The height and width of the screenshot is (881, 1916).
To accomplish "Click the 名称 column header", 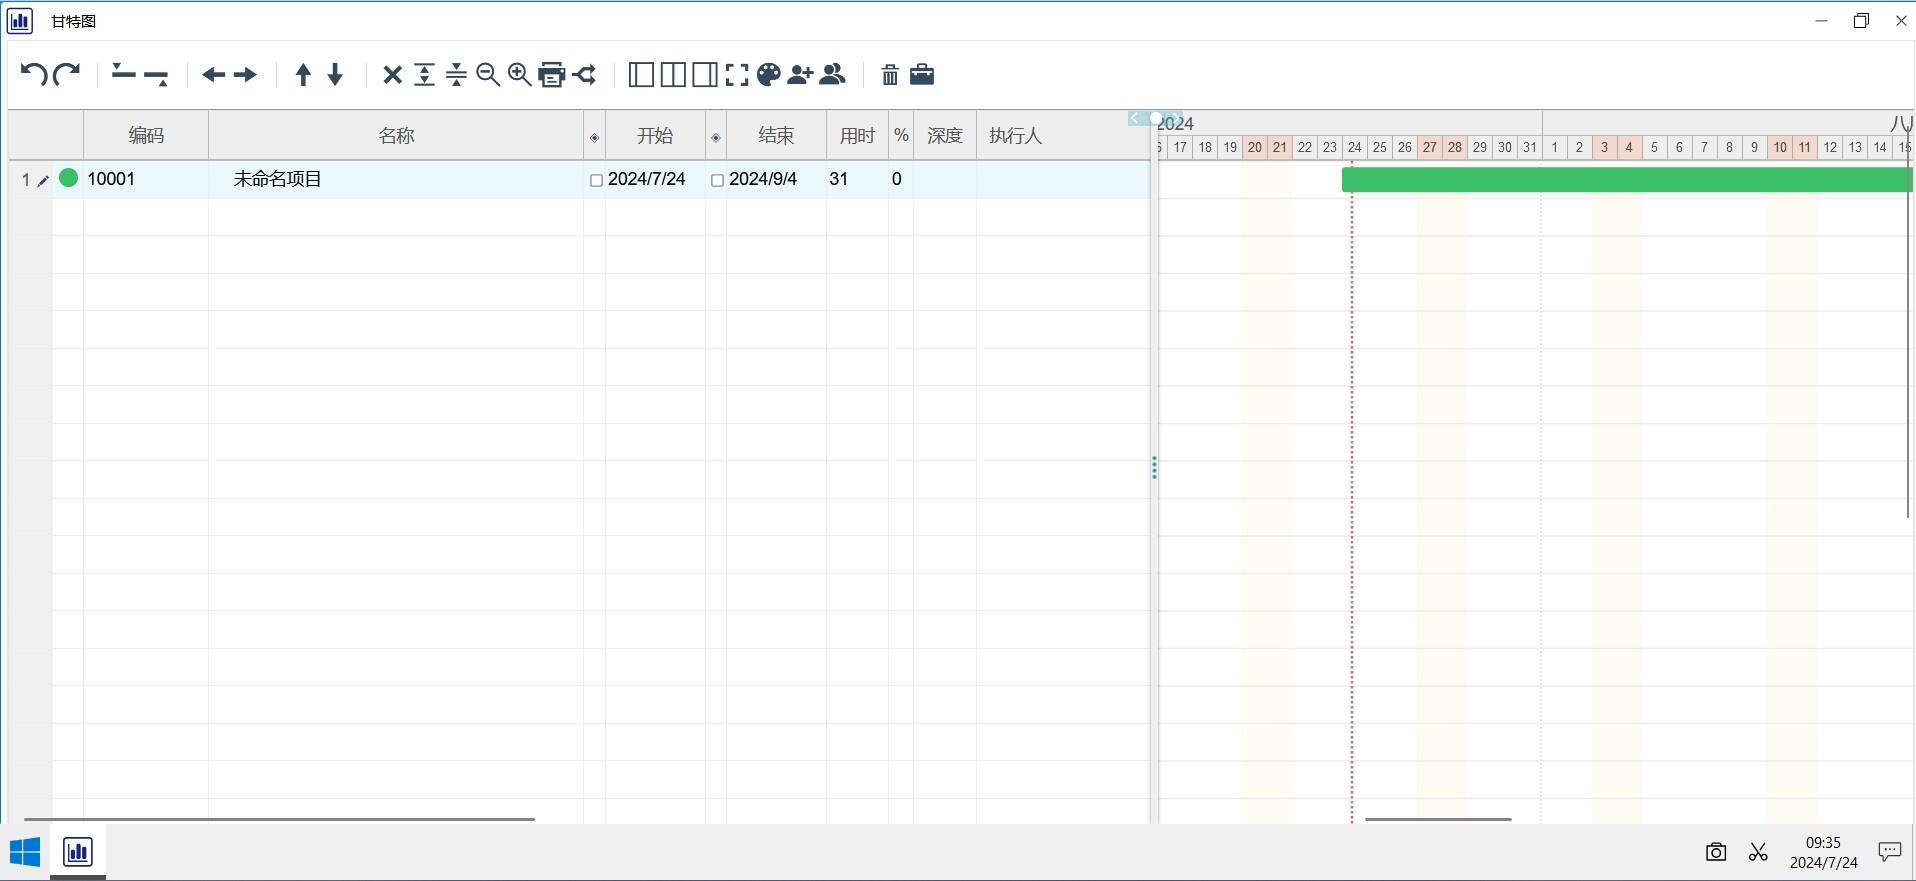I will coord(396,136).
